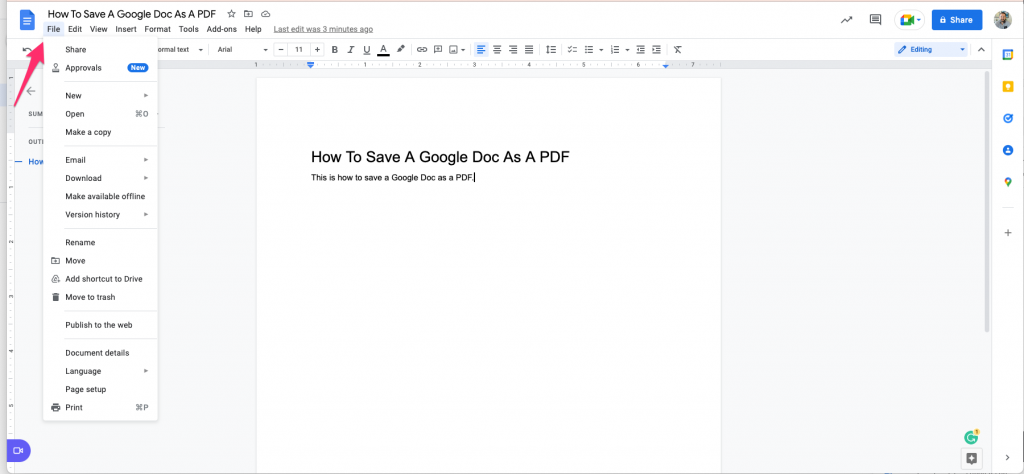Open the Google account profile picture
1024x474 pixels.
(1002, 20)
